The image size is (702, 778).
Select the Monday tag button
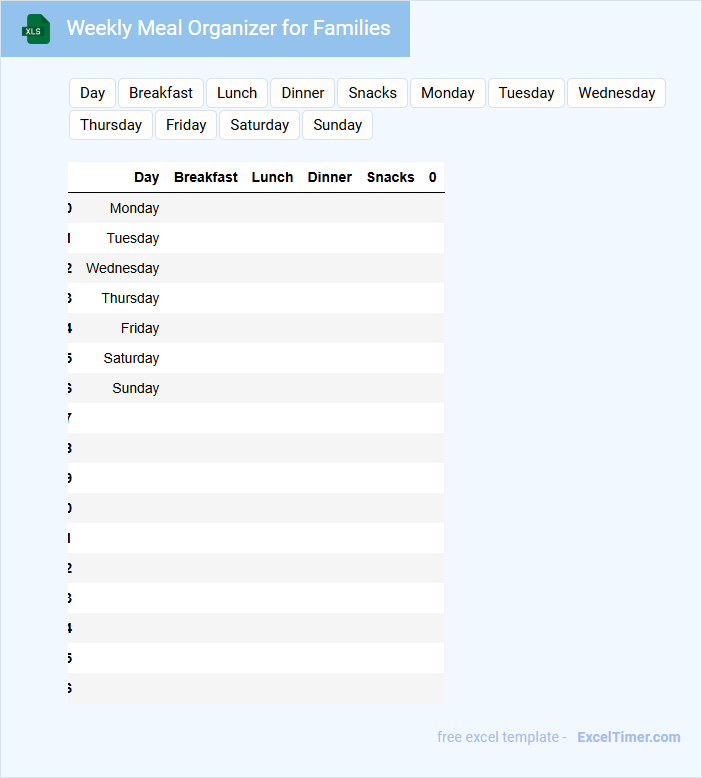click(447, 93)
